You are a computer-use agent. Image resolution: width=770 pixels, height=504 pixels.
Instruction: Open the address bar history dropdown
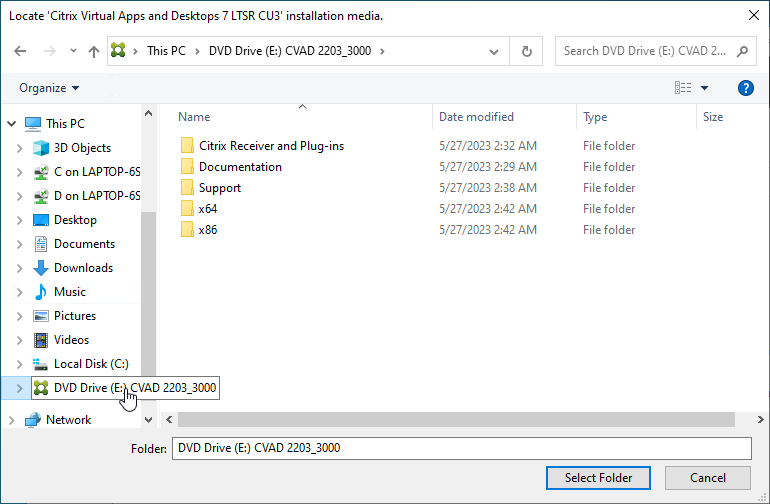click(x=494, y=51)
